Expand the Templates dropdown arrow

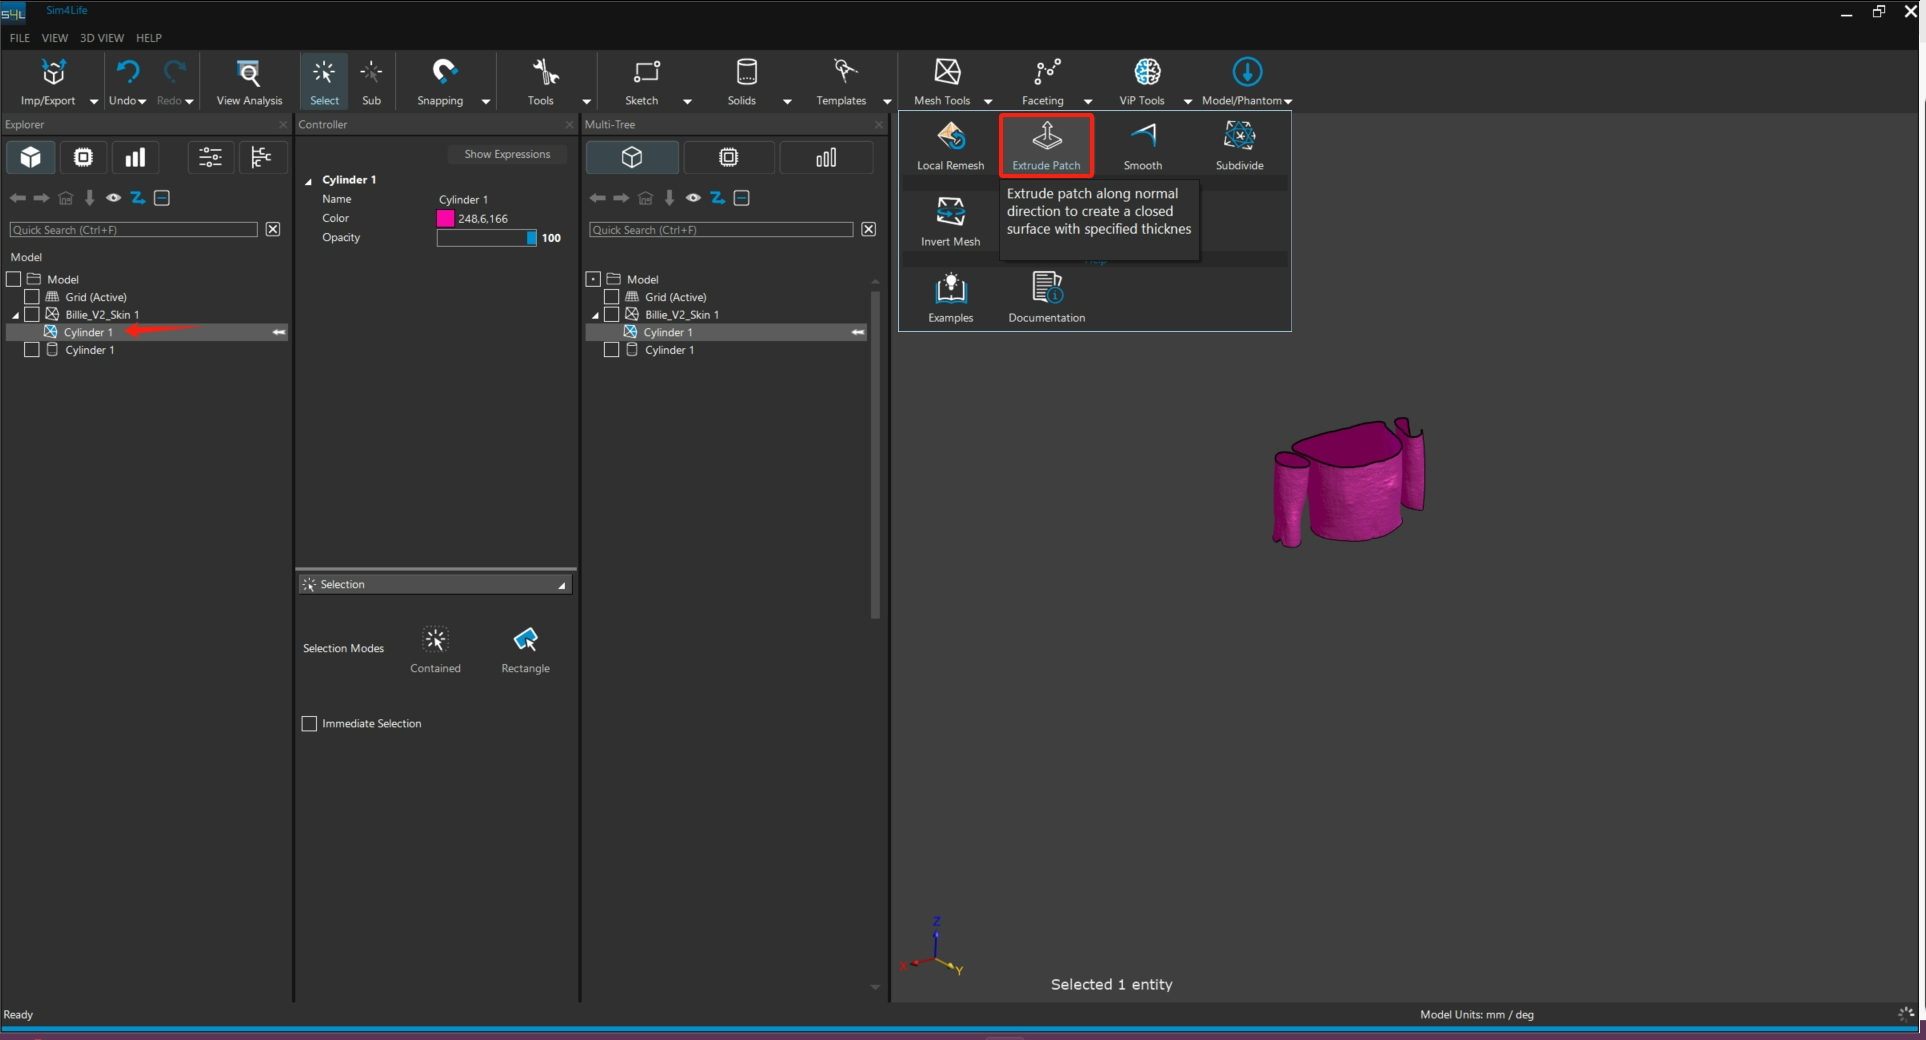(886, 101)
